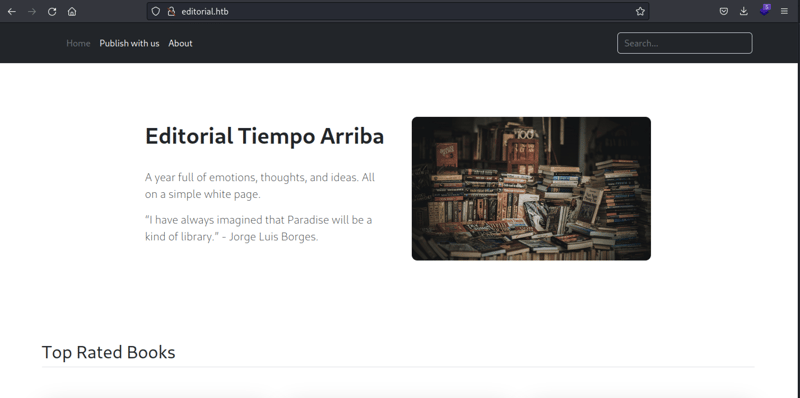Click the 'A year full of emotions' paragraph

pos(260,186)
